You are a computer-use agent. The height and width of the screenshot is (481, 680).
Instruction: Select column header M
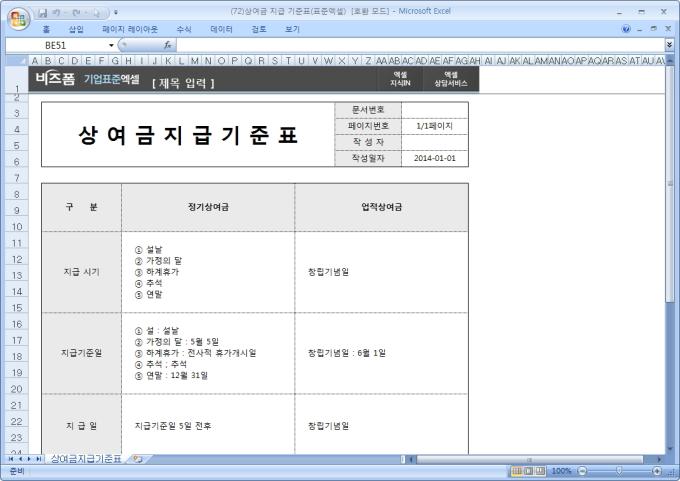(x=194, y=61)
